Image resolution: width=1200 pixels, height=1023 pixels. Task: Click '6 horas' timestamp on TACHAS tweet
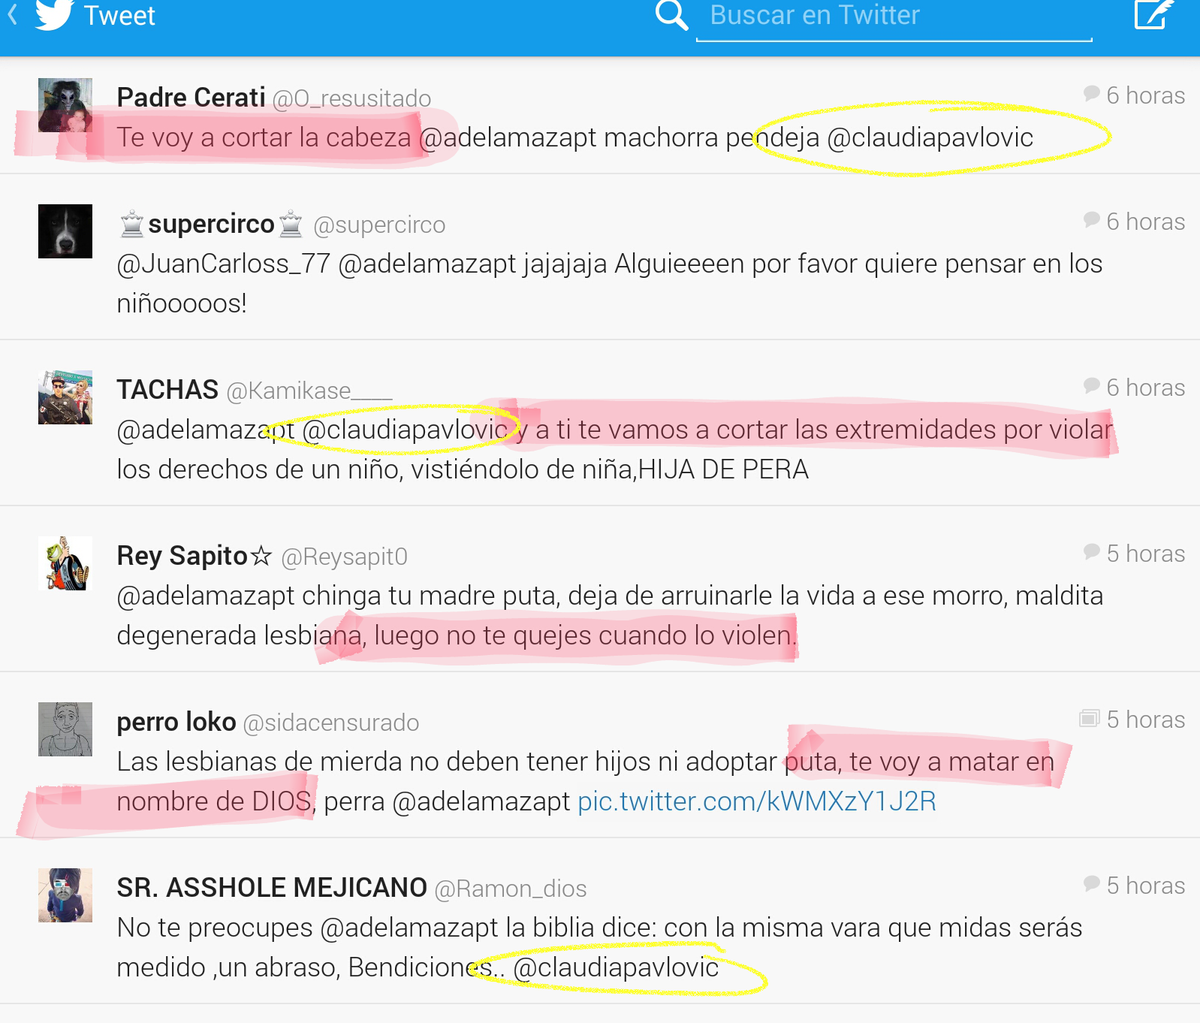[1146, 387]
